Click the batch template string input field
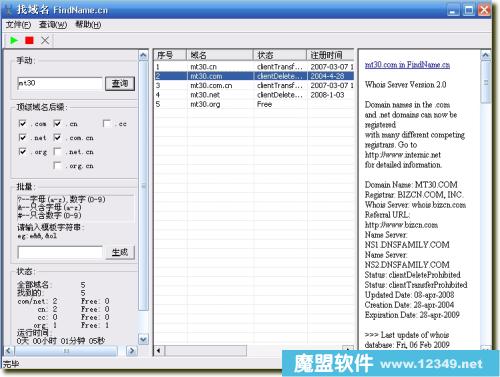The height and width of the screenshot is (377, 500). click(60, 253)
